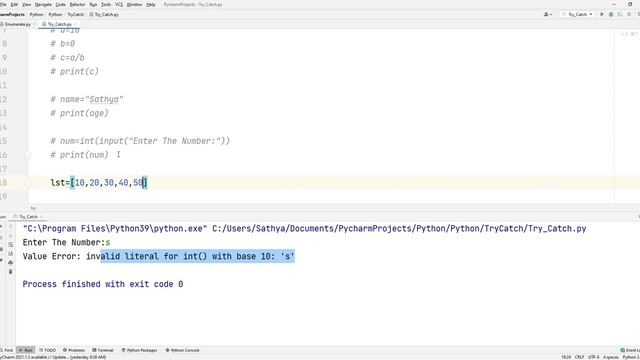The image size is (640, 360).
Task: Open the Python Packages tool window
Action: point(139,350)
